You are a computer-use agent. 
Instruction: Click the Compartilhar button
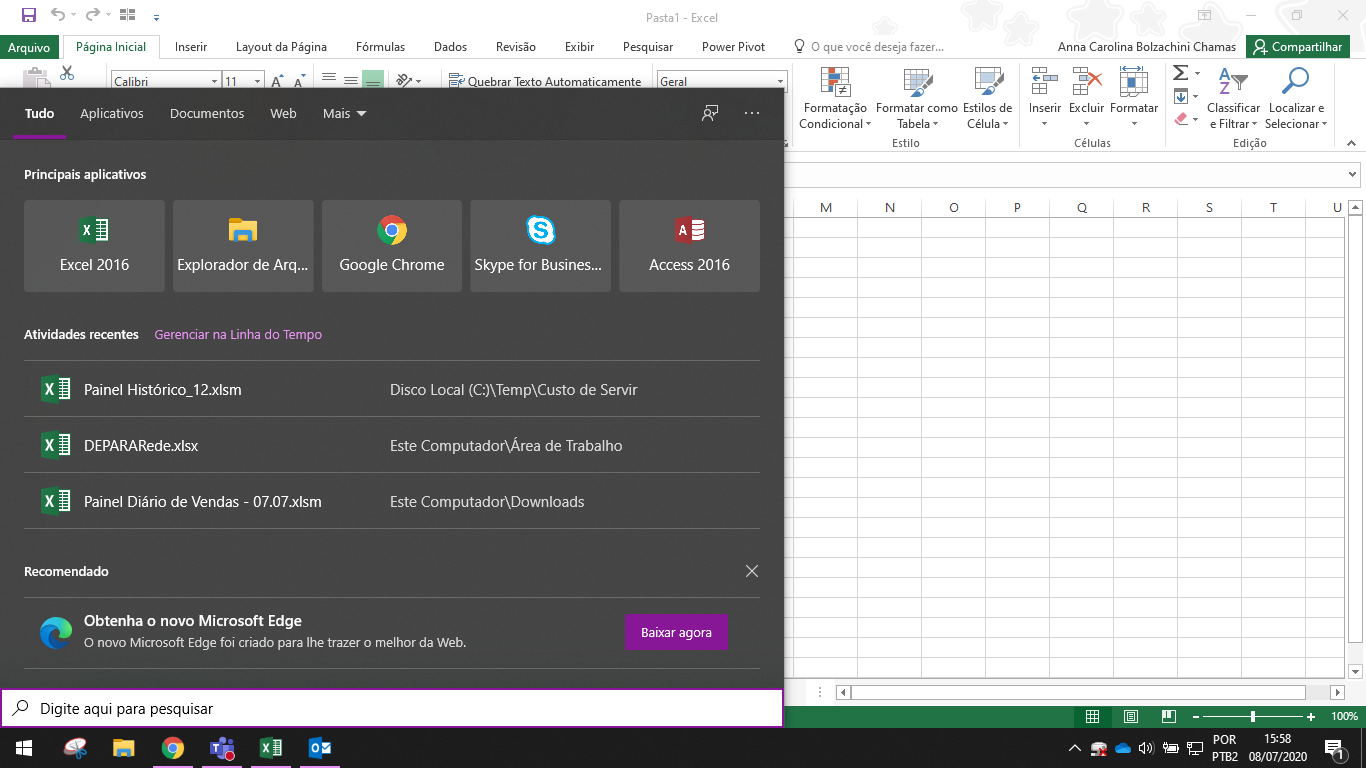click(1298, 47)
